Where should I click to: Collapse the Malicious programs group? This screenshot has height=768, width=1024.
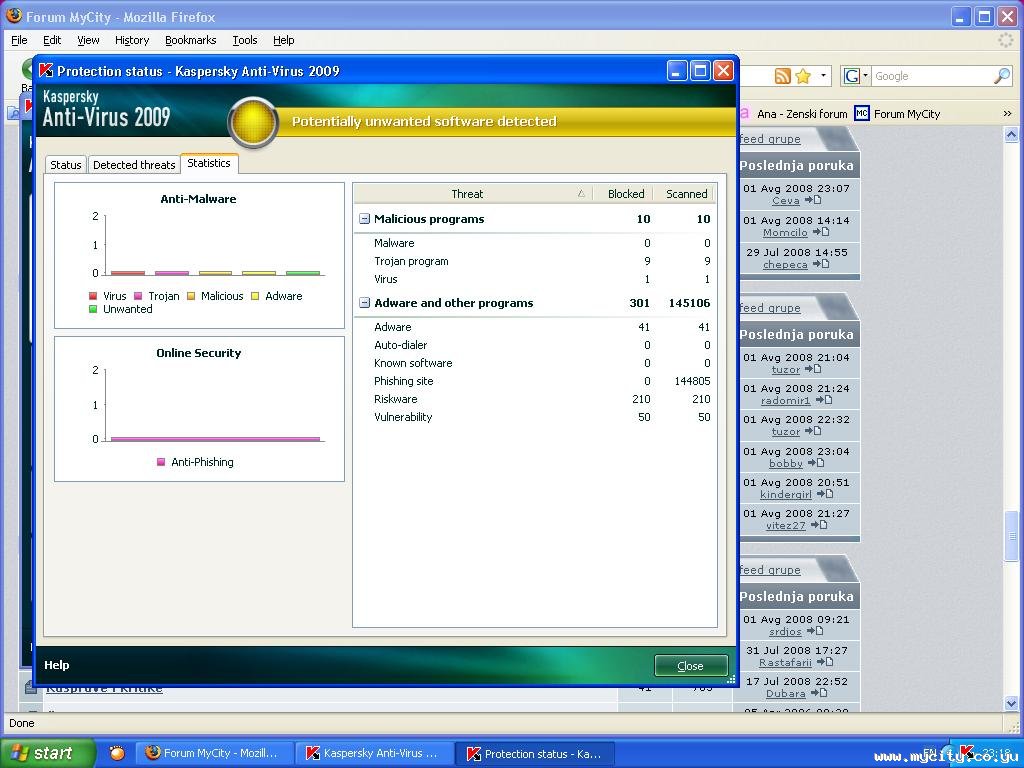pyautogui.click(x=364, y=219)
